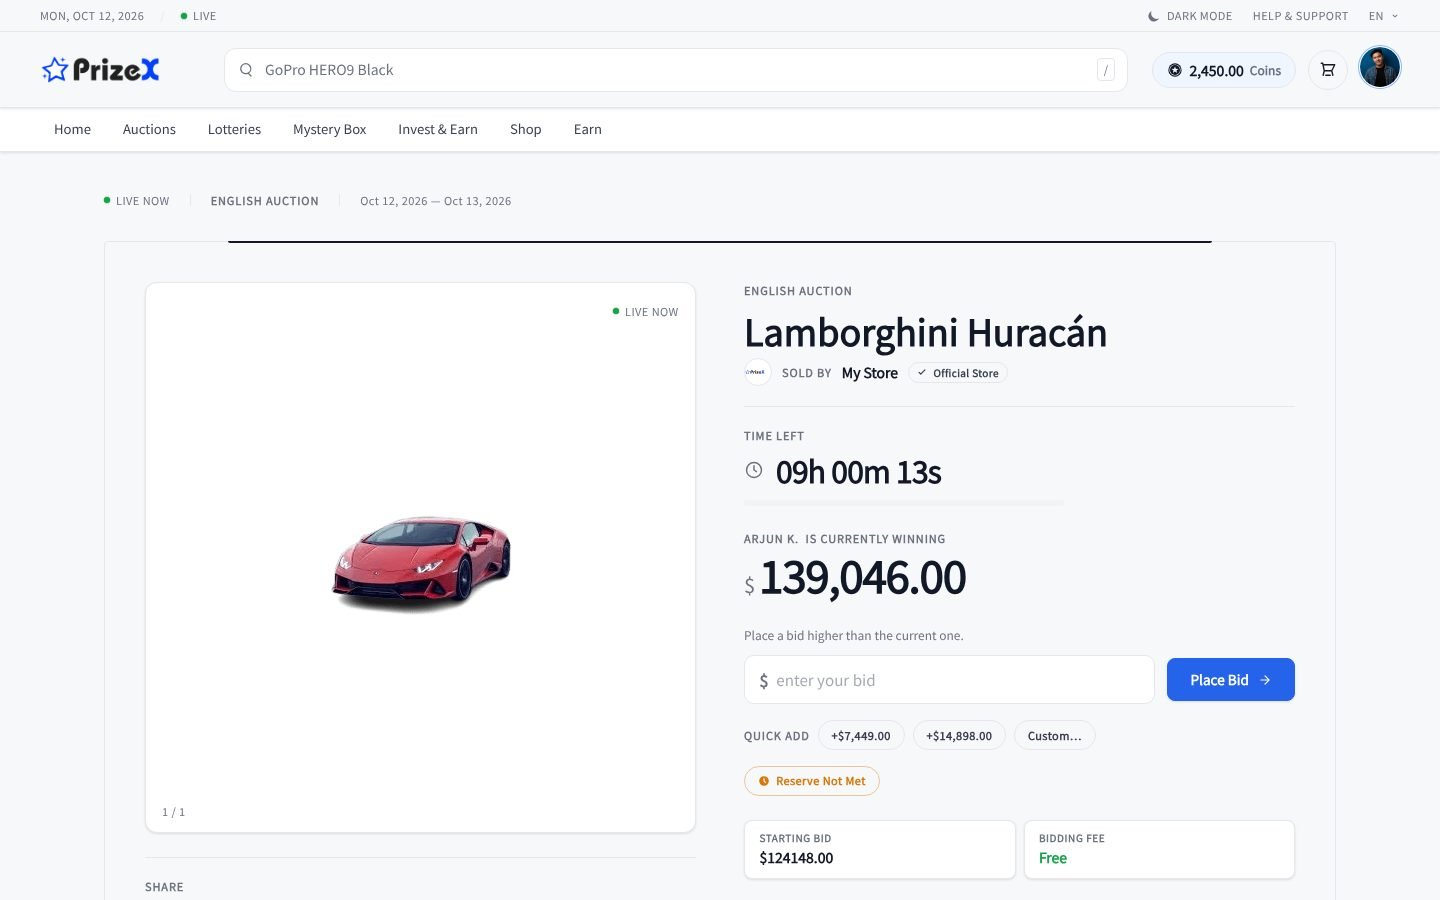
Task: Click the Lamborghini Huracán title
Action: tap(926, 333)
